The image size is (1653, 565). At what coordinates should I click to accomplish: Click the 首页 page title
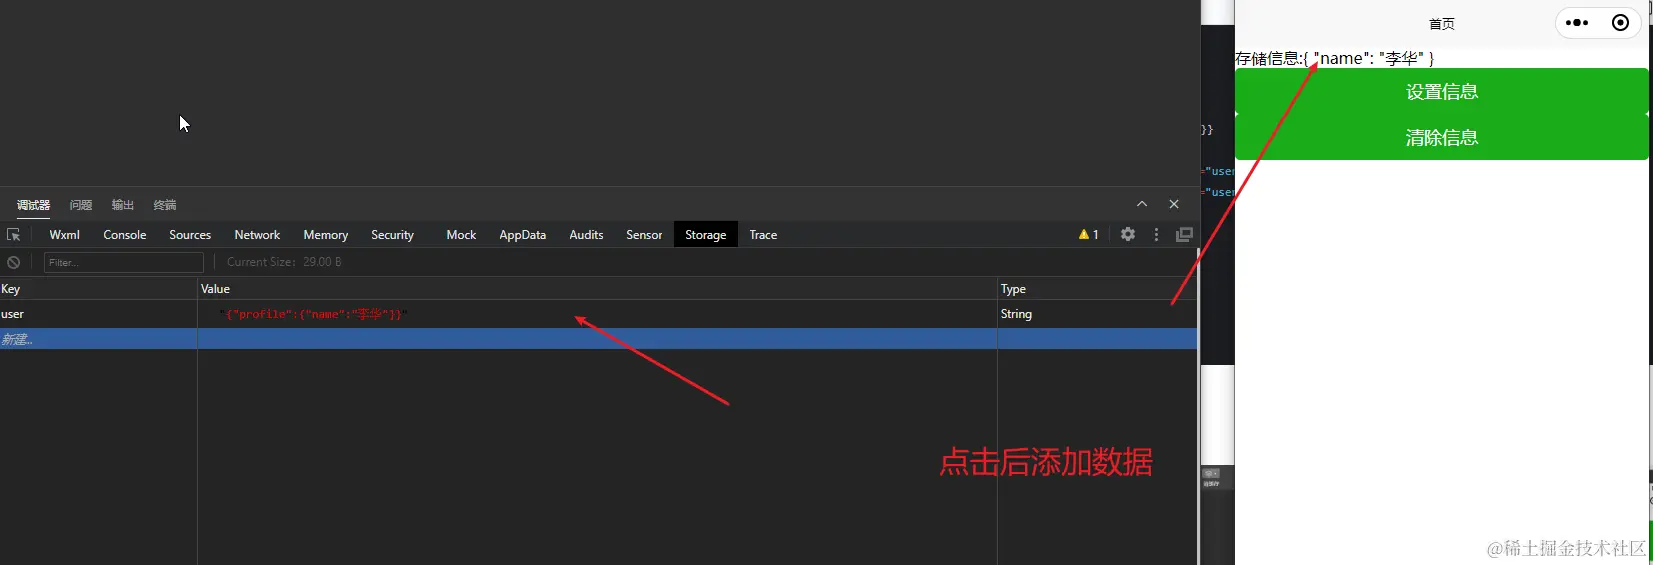tap(1441, 24)
